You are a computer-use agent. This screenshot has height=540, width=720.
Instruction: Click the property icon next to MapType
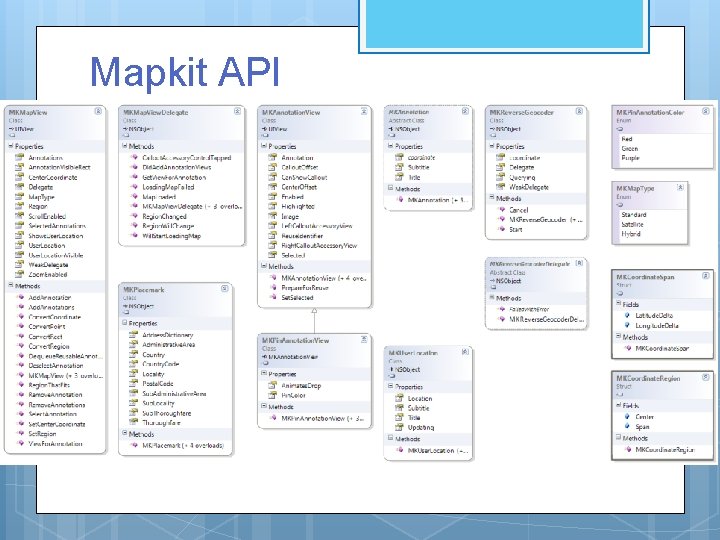point(19,197)
